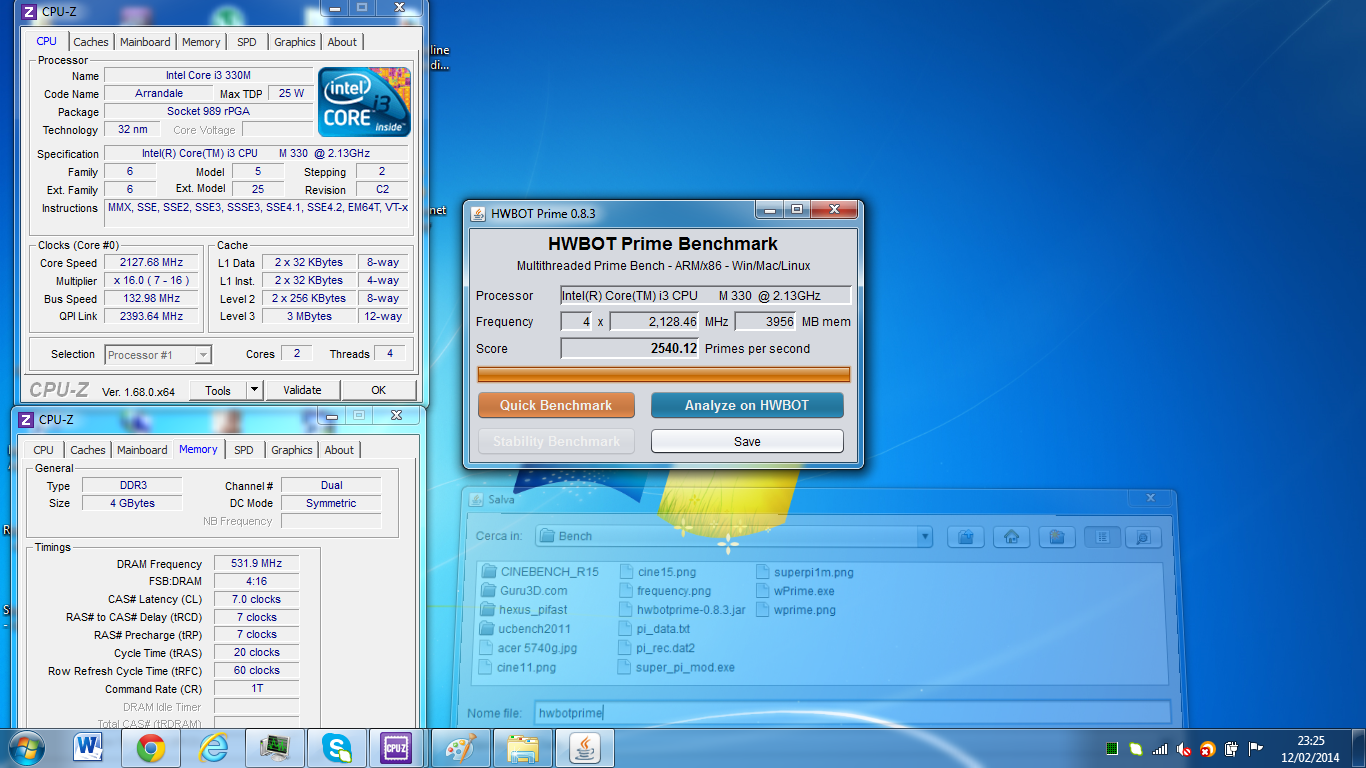Open Paint from the taskbar
The height and width of the screenshot is (768, 1366).
461,748
